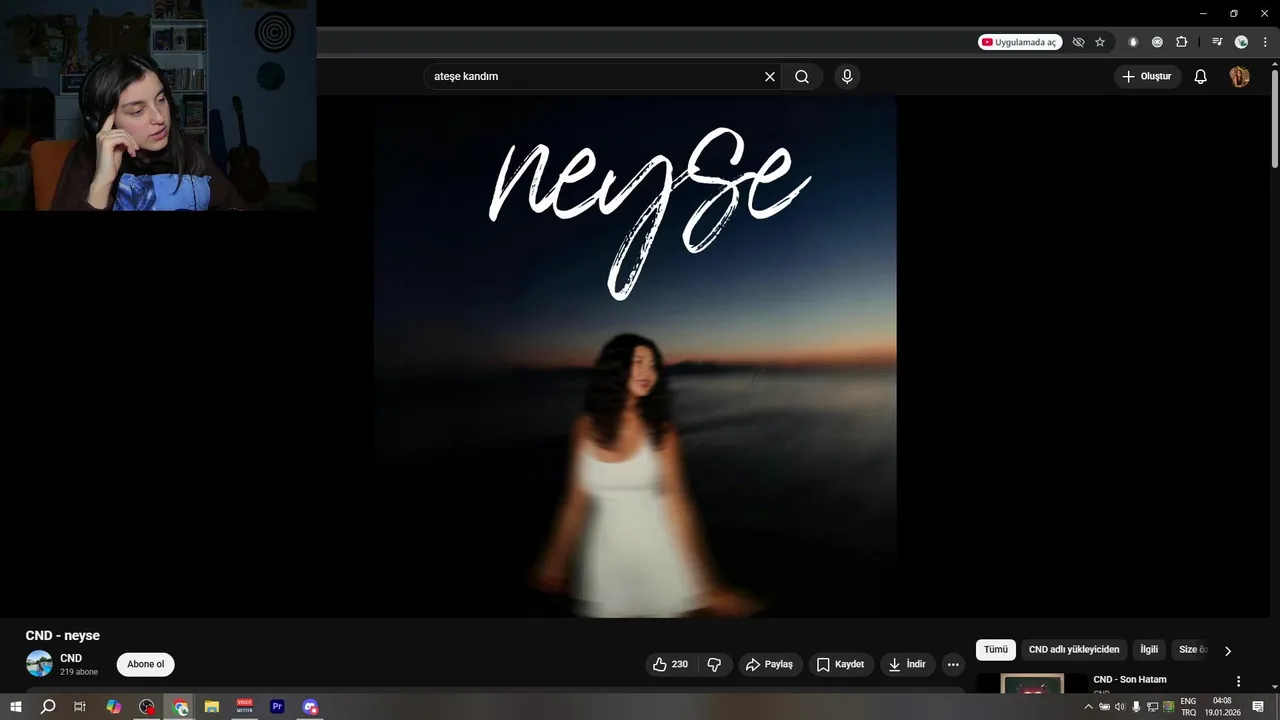The height and width of the screenshot is (720, 1280).
Task: Open the Windows action center
Action: click(x=1259, y=707)
